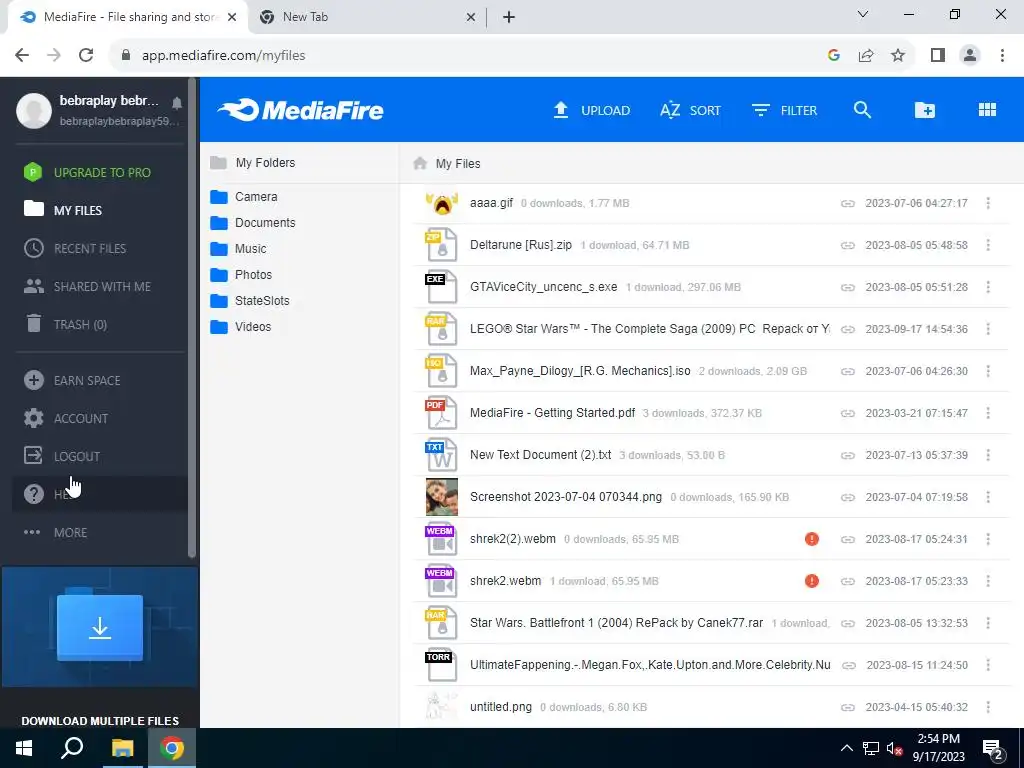Click Logout in sidebar

[x=62, y=456]
